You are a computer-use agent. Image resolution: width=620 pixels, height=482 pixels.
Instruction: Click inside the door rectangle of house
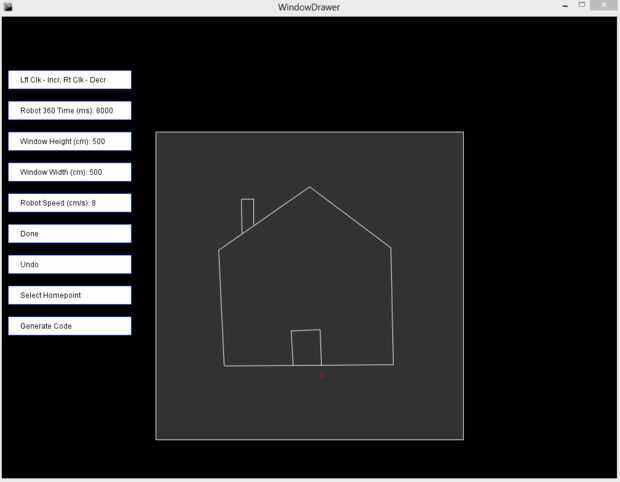pyautogui.click(x=306, y=347)
